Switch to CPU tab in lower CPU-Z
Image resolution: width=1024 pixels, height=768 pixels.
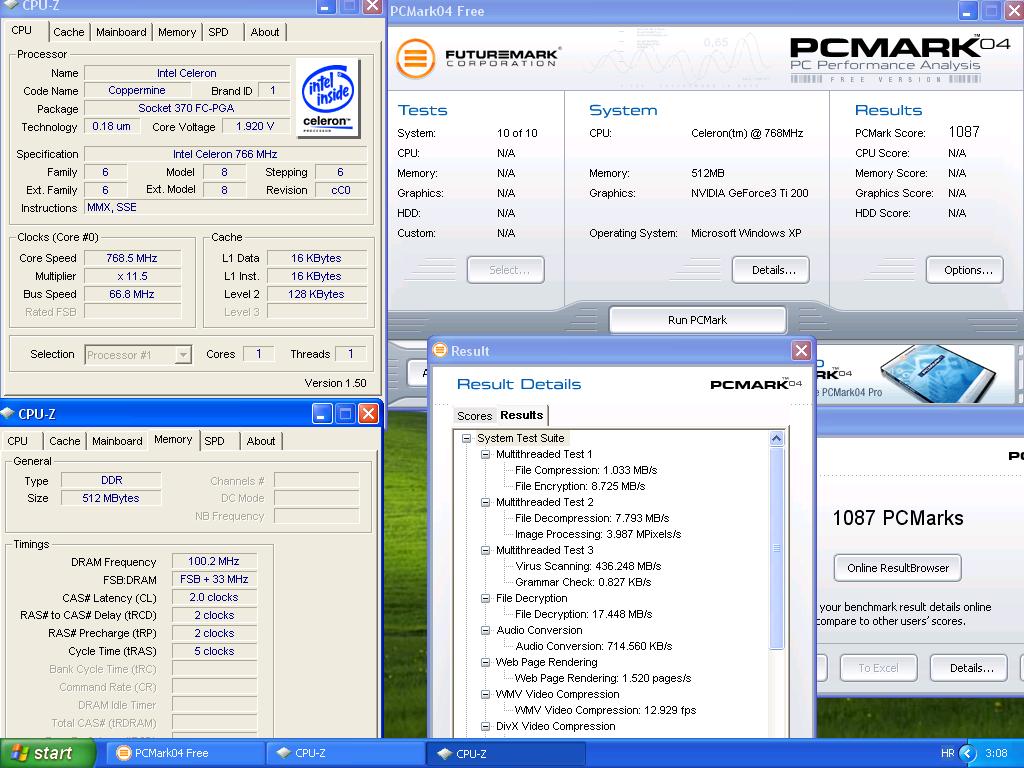pos(18,441)
